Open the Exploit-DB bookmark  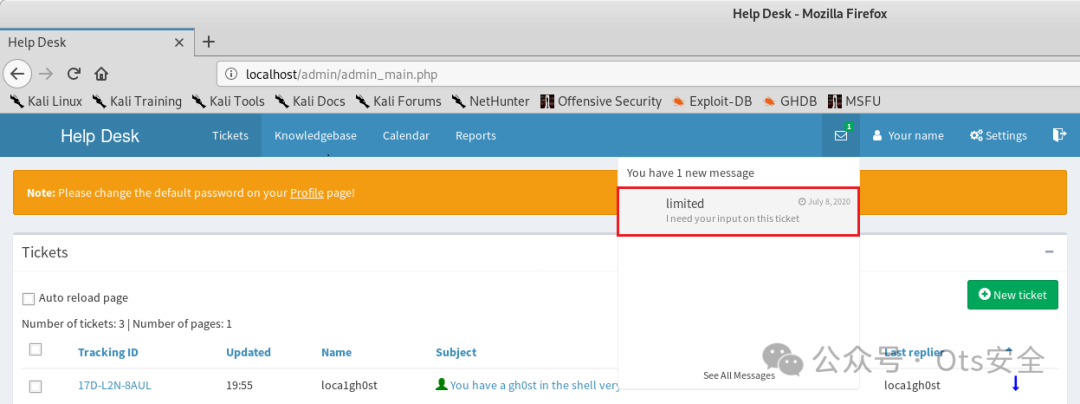(x=712, y=102)
